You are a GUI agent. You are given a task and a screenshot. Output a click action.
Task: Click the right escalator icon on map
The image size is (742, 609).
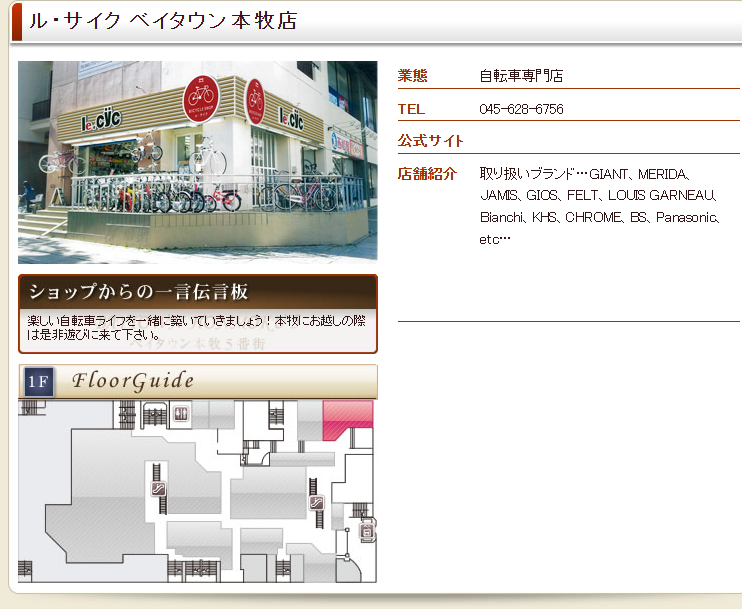(x=317, y=503)
